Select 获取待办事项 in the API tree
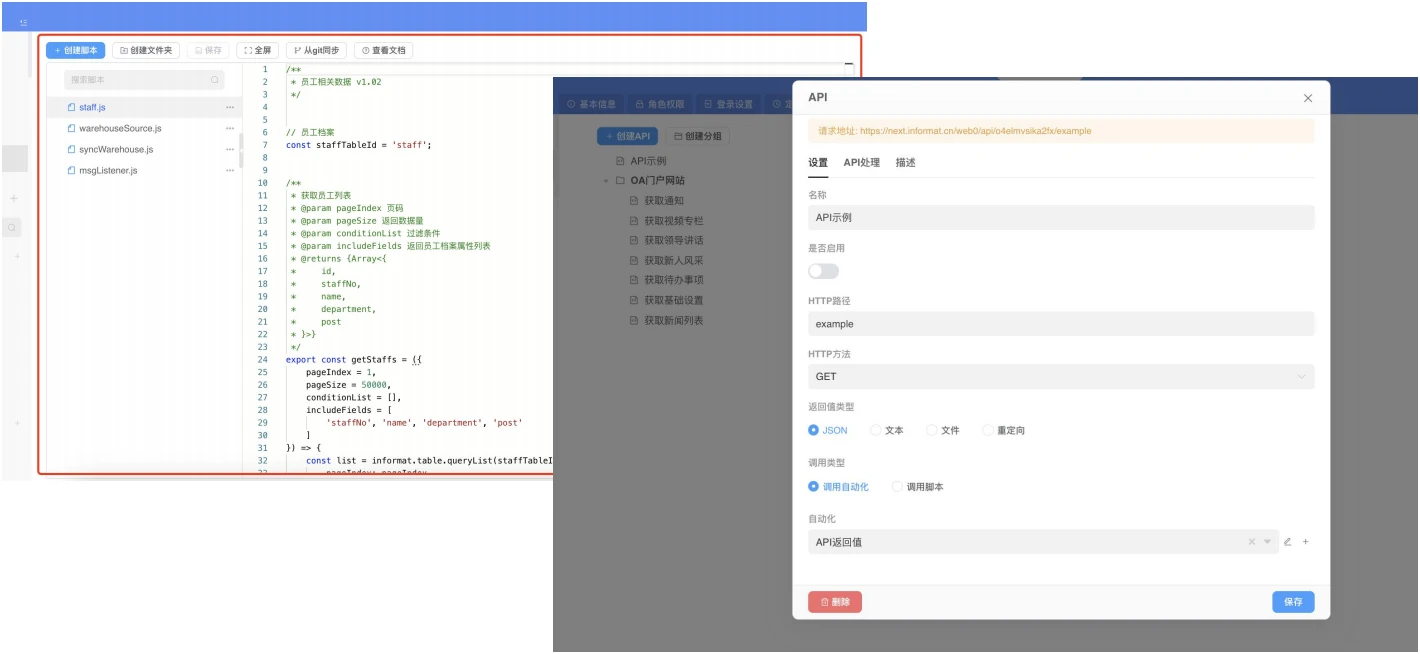Viewport: 1420px width, 654px height. 673,281
